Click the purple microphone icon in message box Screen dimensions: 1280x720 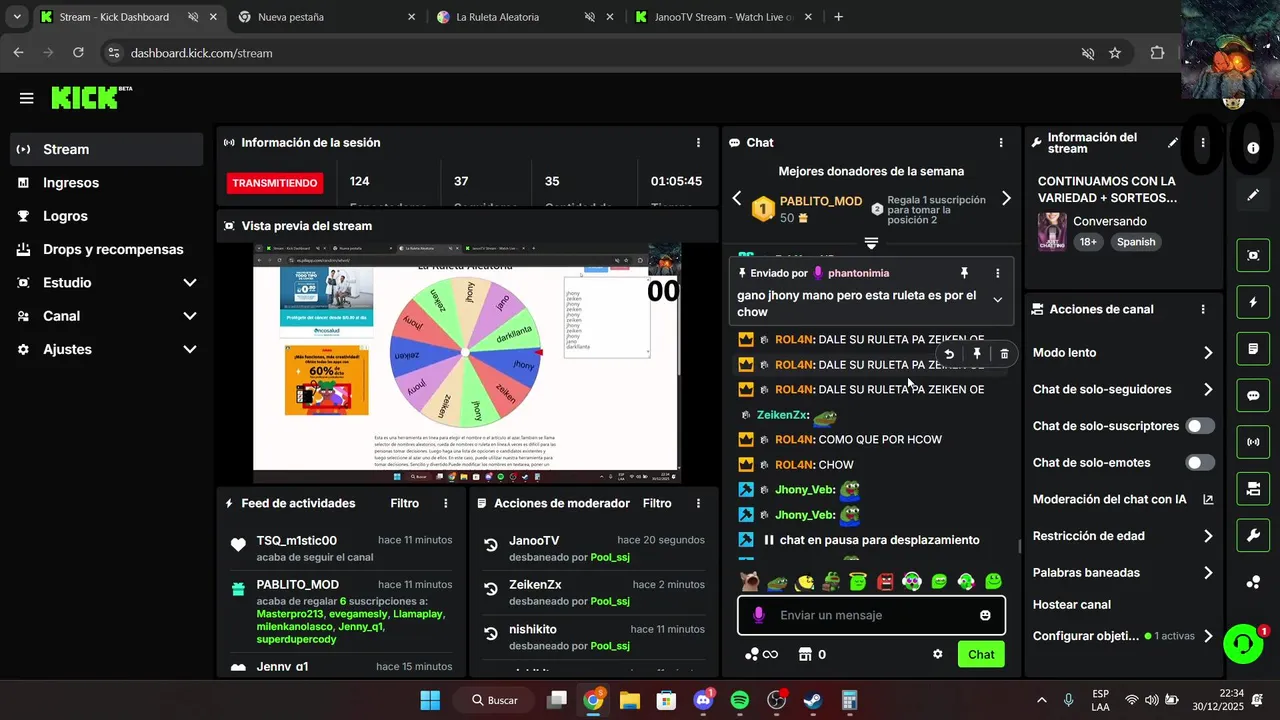point(758,615)
